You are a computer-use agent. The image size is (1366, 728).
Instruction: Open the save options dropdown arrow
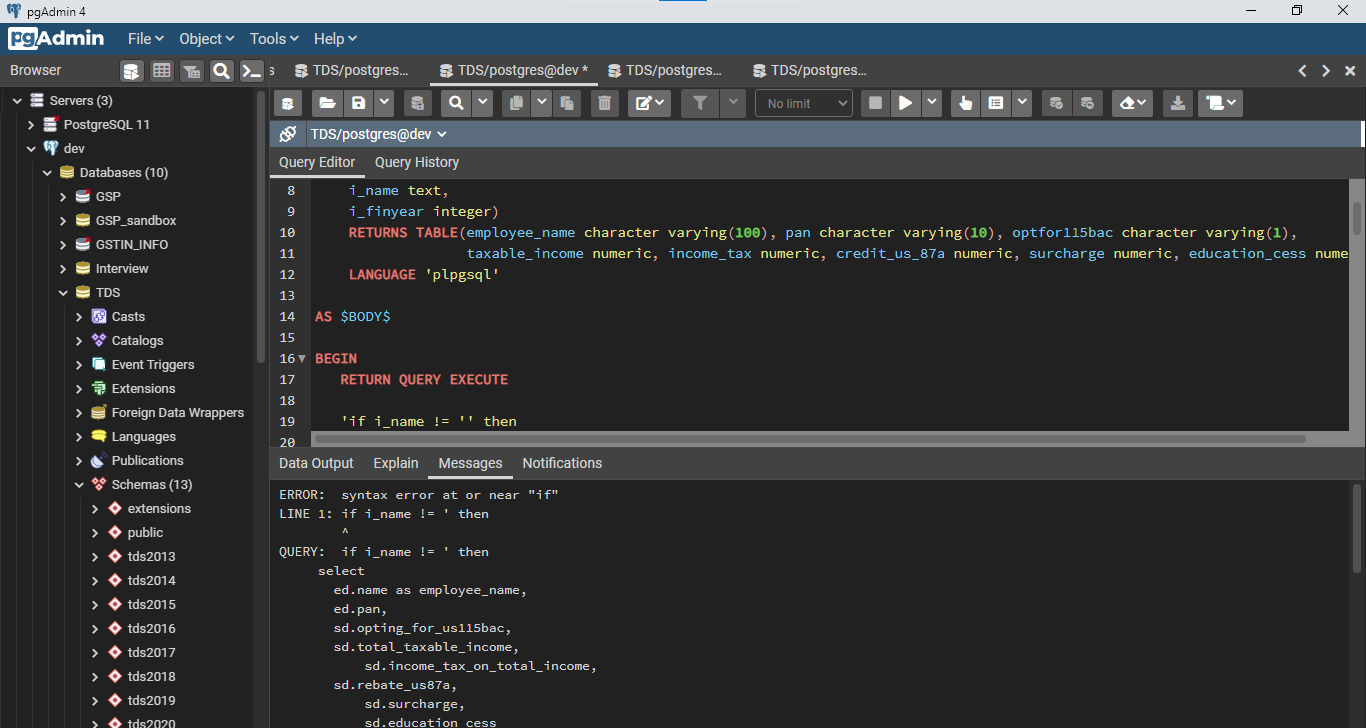tap(384, 103)
